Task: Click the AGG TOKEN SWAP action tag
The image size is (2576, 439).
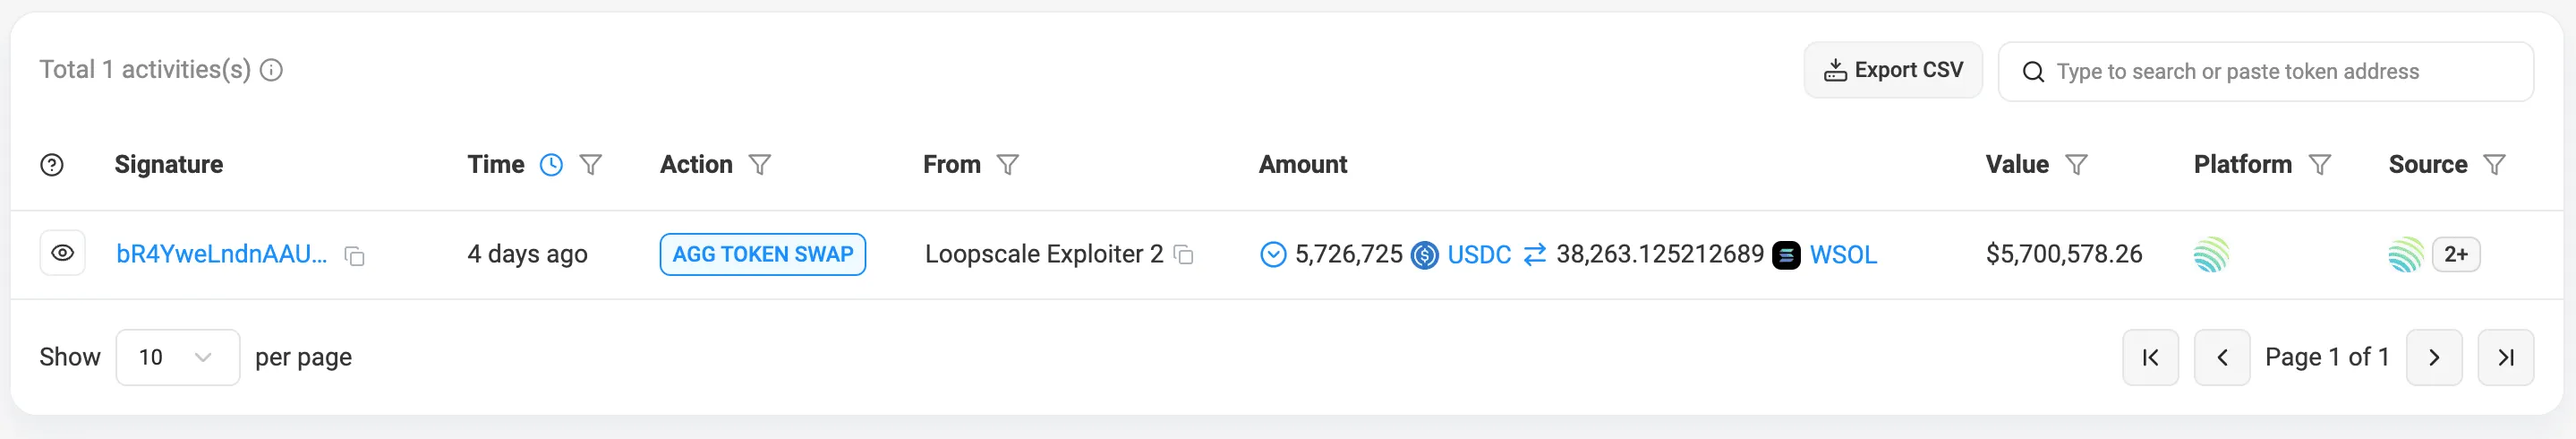Action: 763,255
